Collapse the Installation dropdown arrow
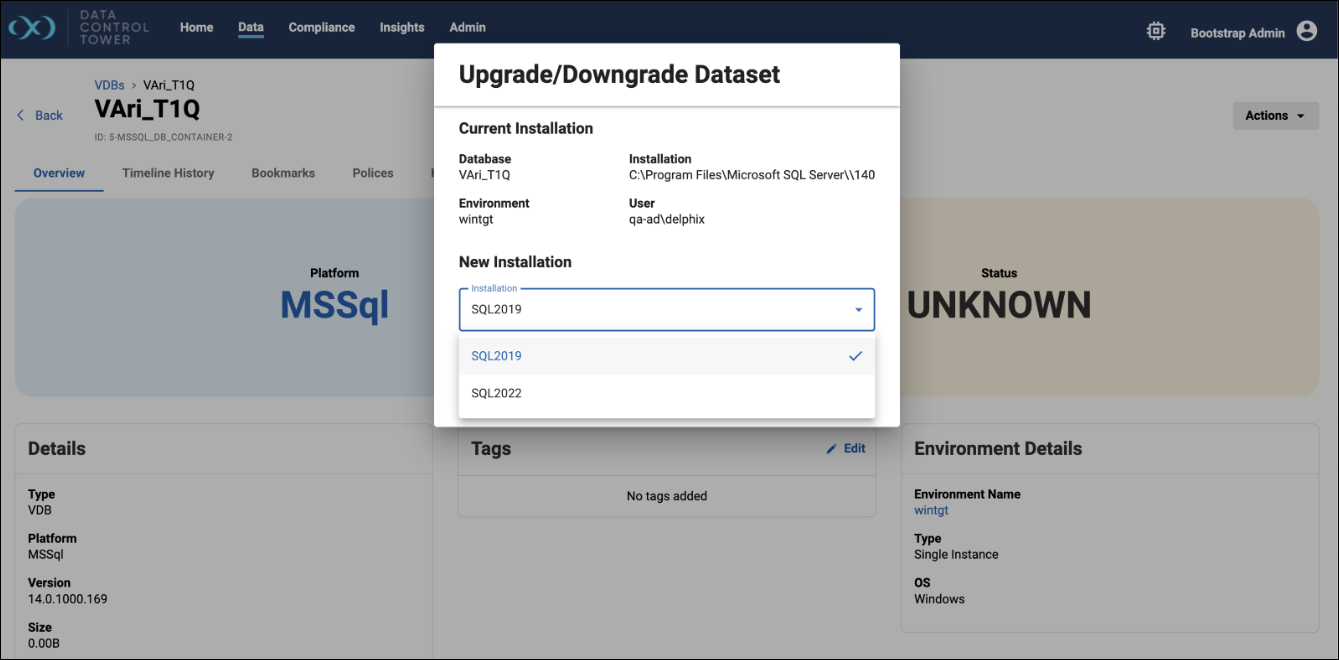This screenshot has width=1339, height=660. 858,310
